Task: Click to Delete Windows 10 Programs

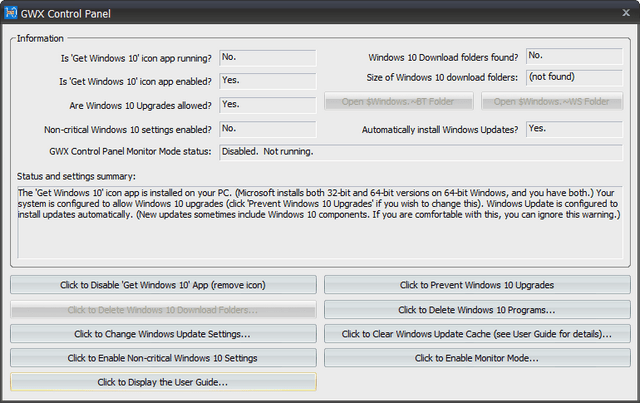Action: [477, 310]
